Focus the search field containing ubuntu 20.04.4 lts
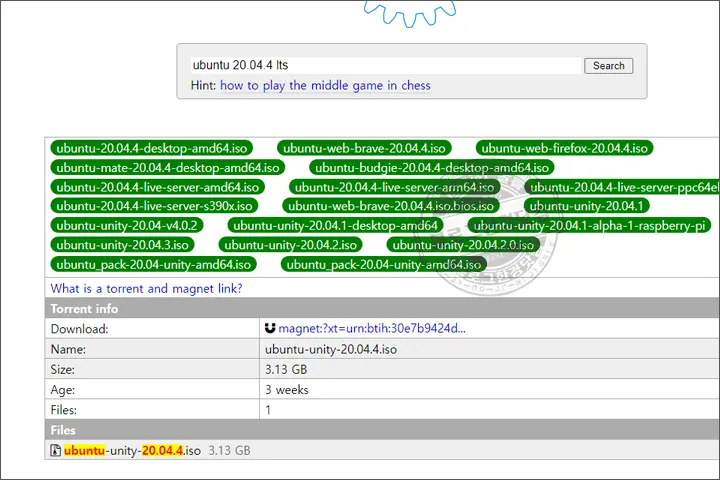Viewport: 720px width, 480px height. 385,65
